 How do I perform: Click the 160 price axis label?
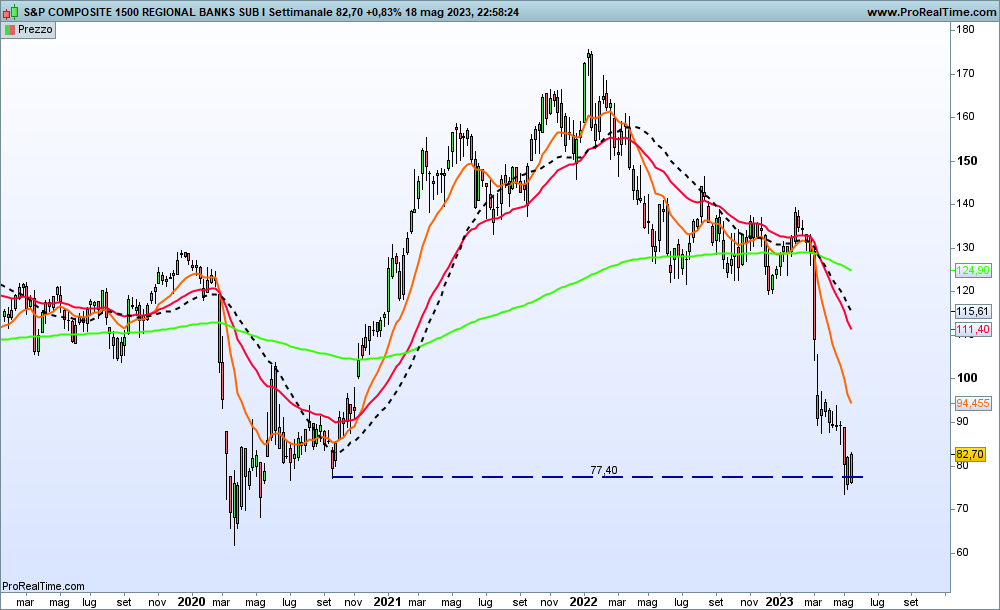click(x=966, y=117)
